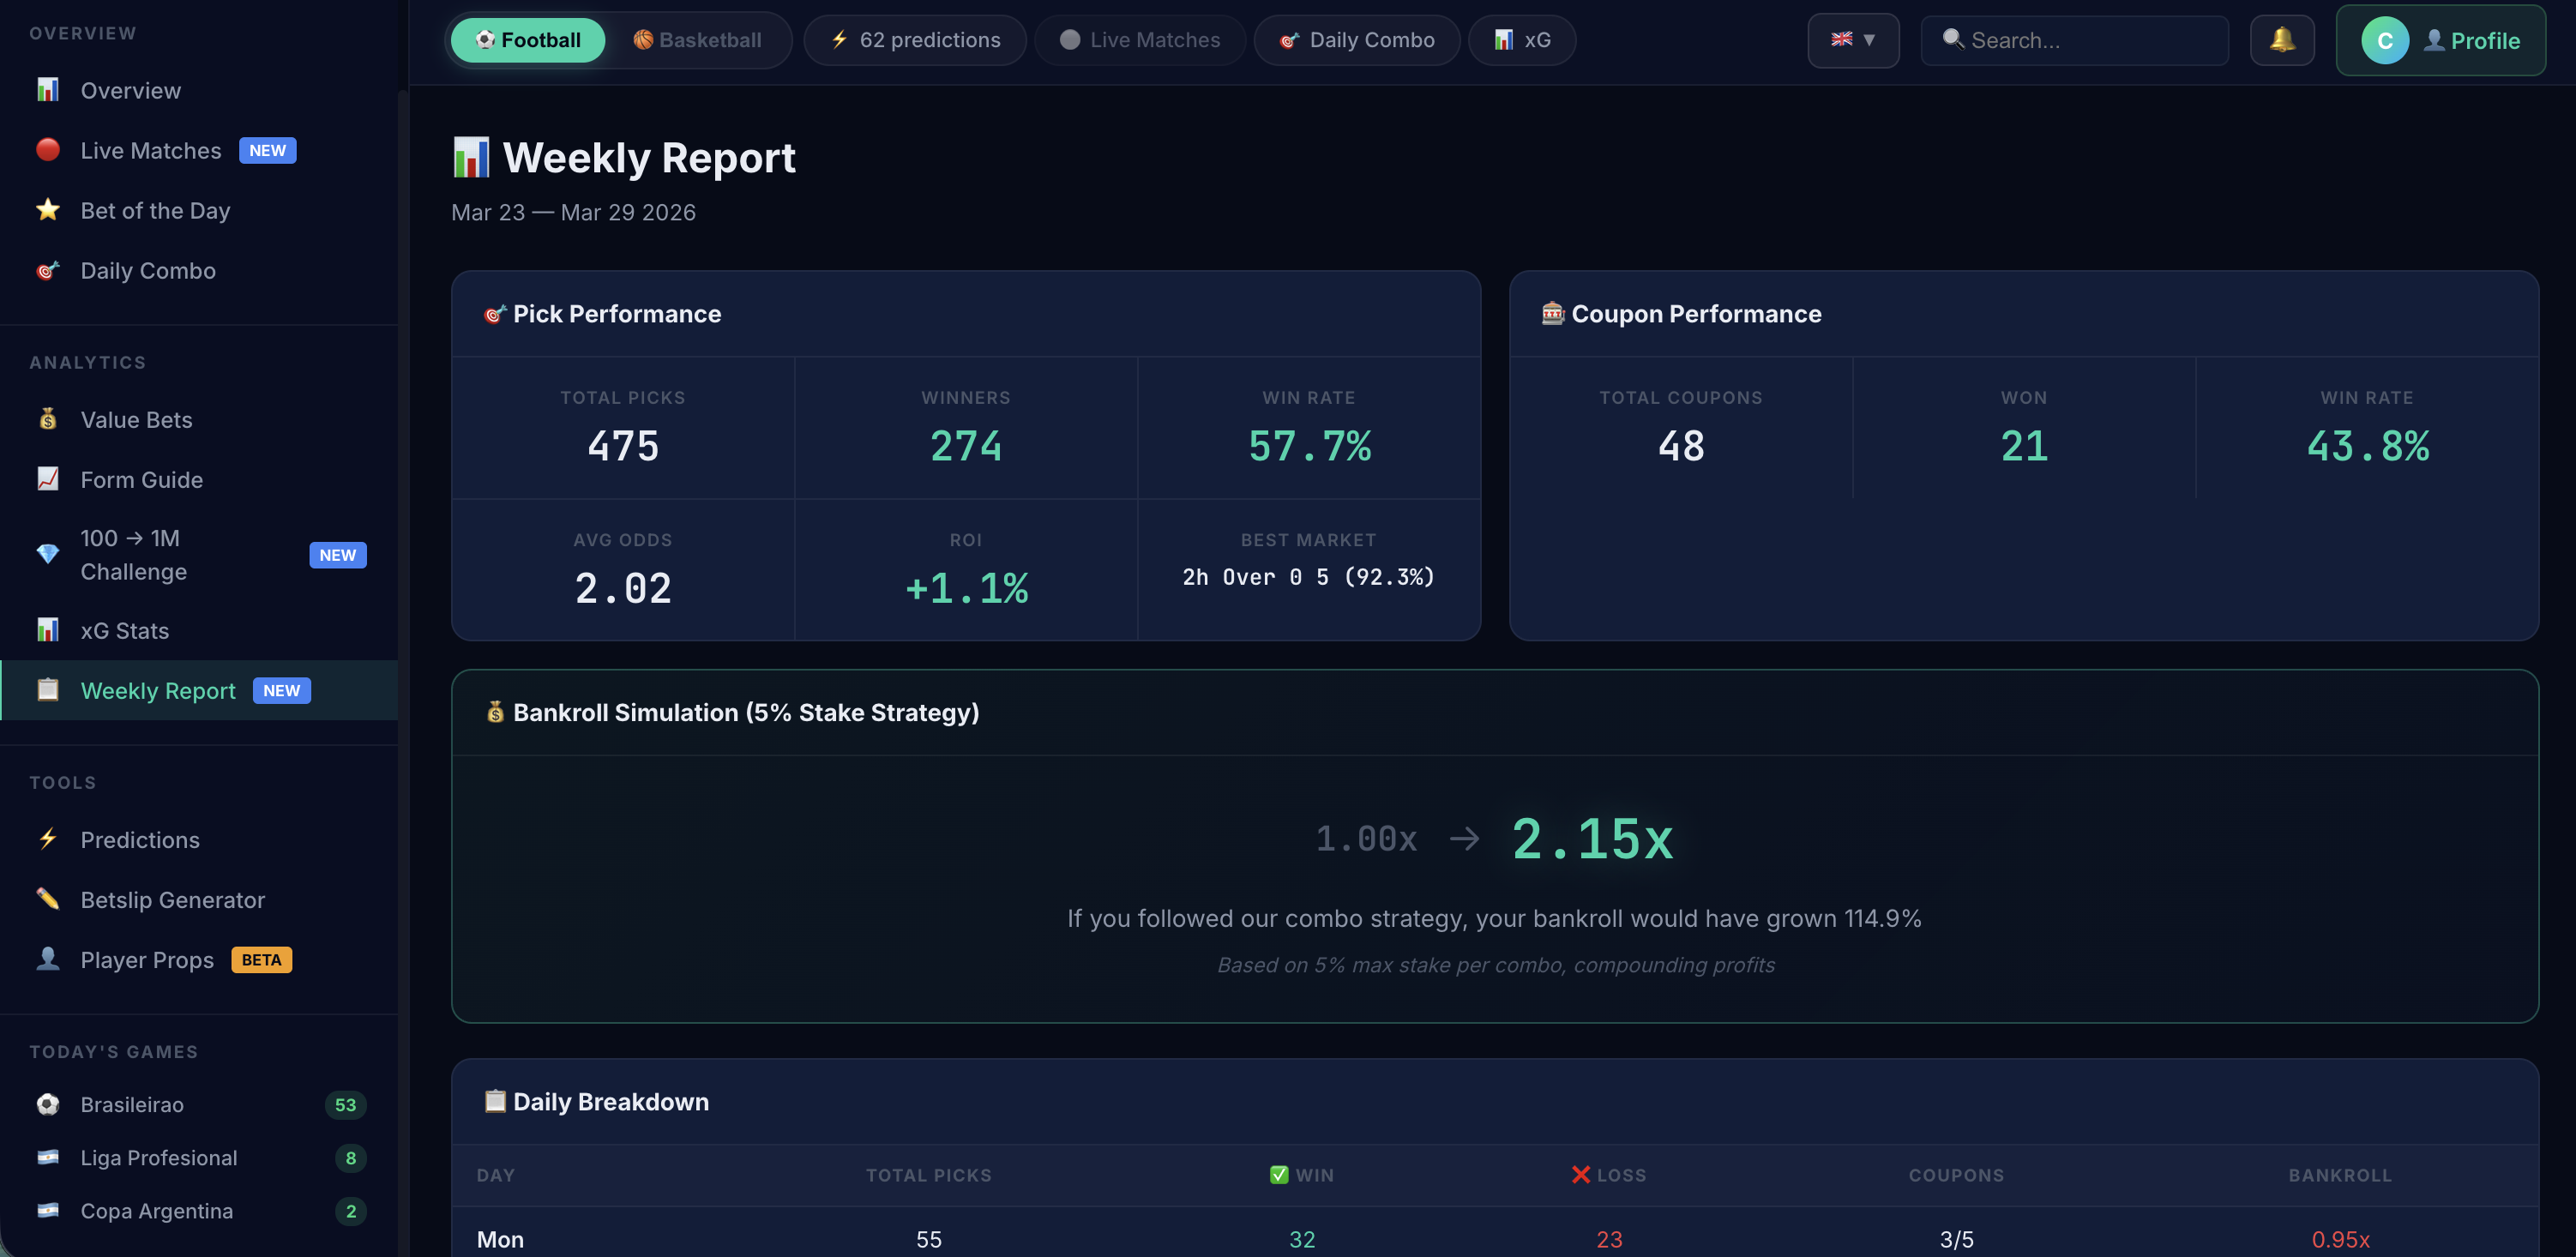
Task: Open xG Stats in the sidebar
Action: coord(124,630)
